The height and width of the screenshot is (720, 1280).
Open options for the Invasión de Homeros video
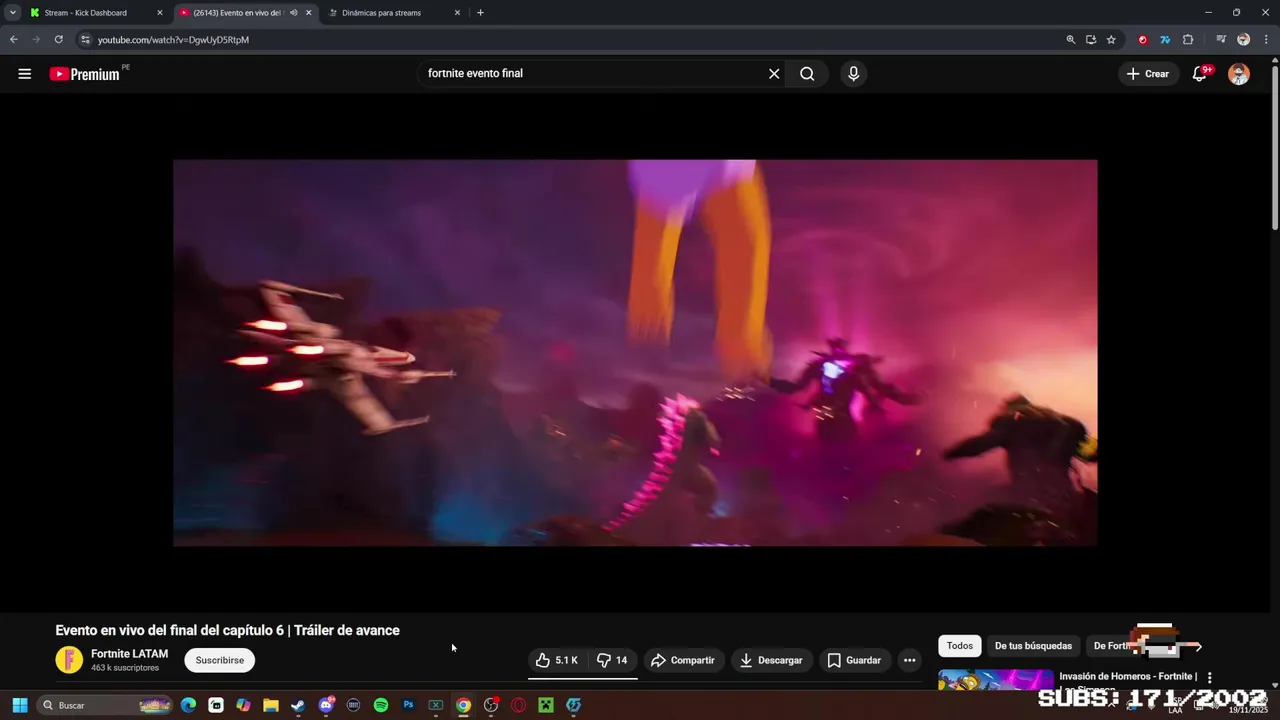[x=1209, y=677]
